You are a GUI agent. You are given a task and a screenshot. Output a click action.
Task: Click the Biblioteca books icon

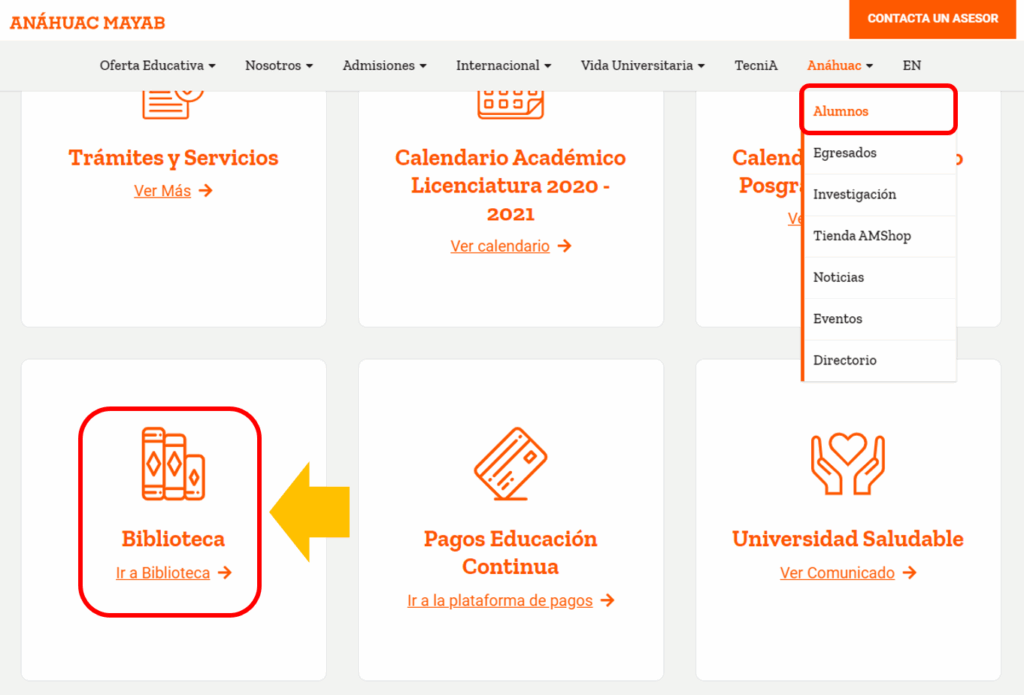[173, 463]
